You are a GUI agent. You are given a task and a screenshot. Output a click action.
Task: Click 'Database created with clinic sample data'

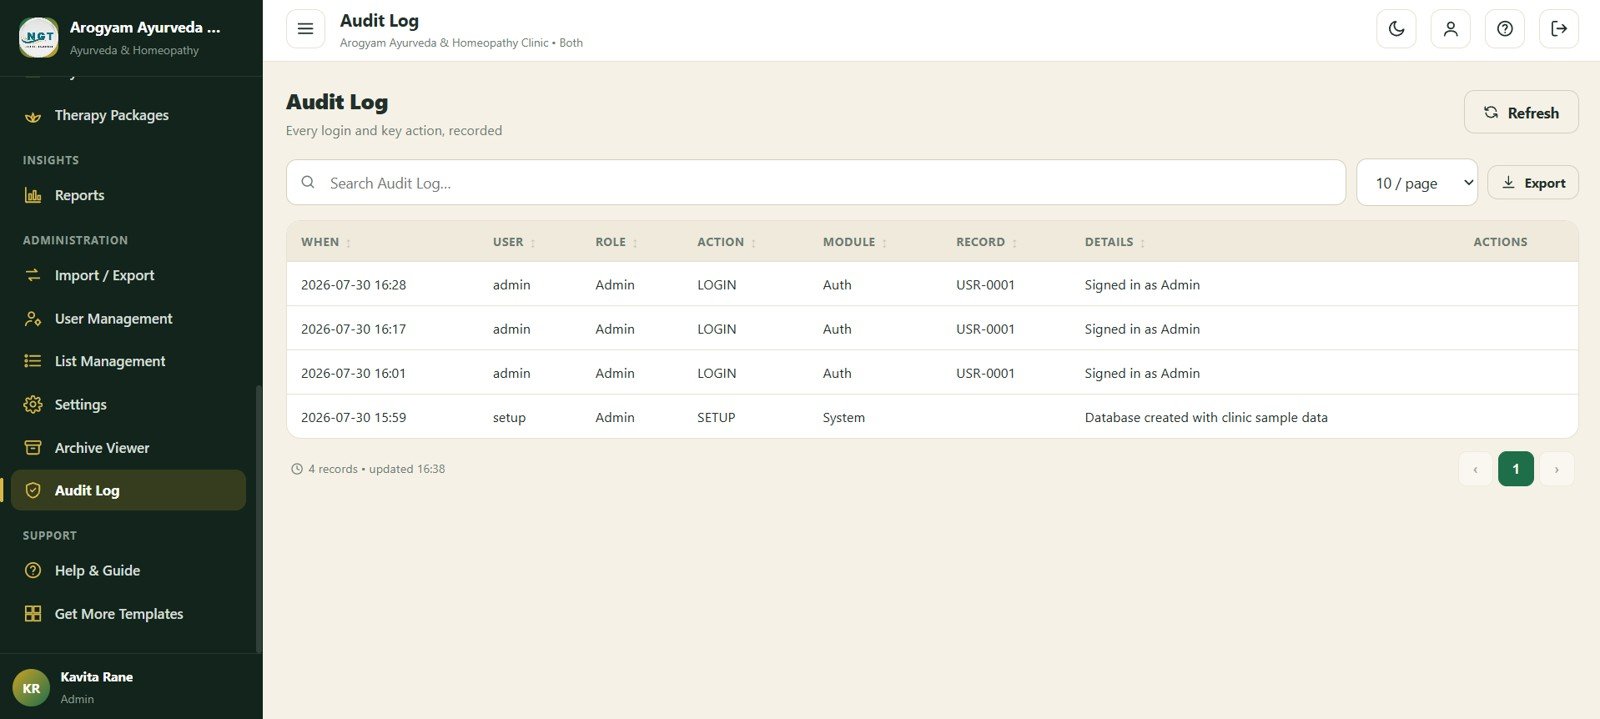coord(1206,417)
